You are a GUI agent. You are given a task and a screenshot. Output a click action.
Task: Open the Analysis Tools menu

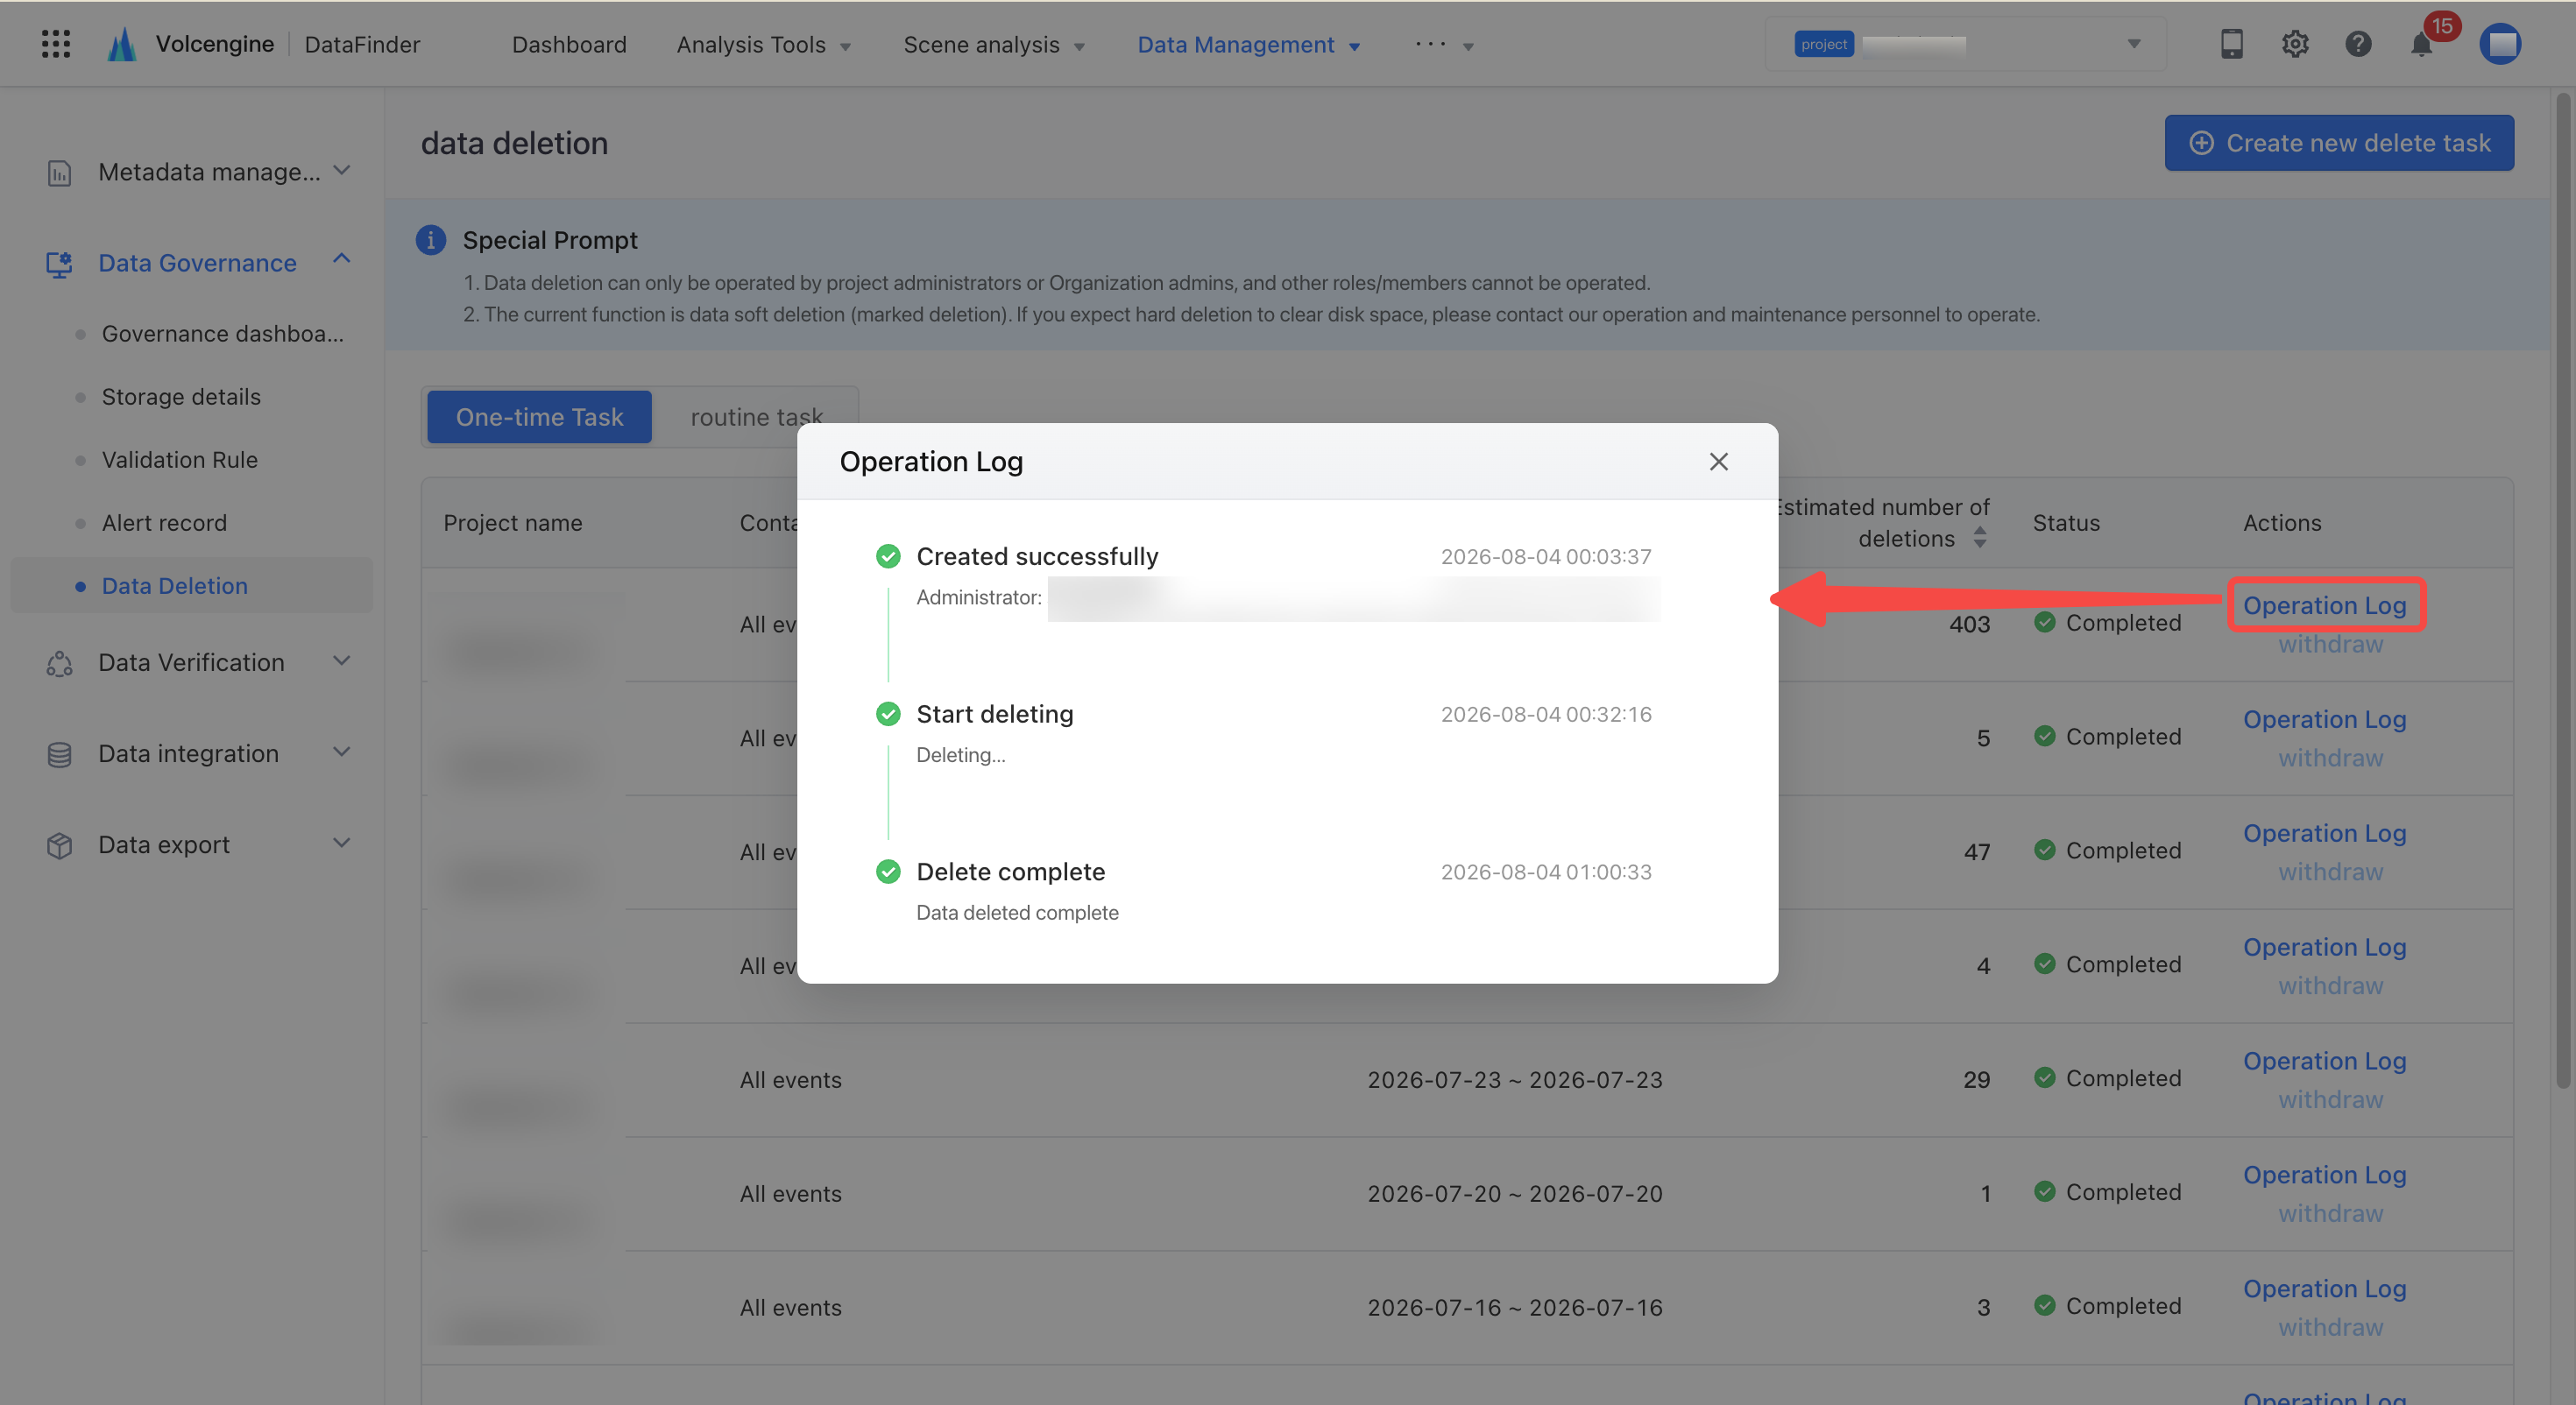tap(763, 45)
